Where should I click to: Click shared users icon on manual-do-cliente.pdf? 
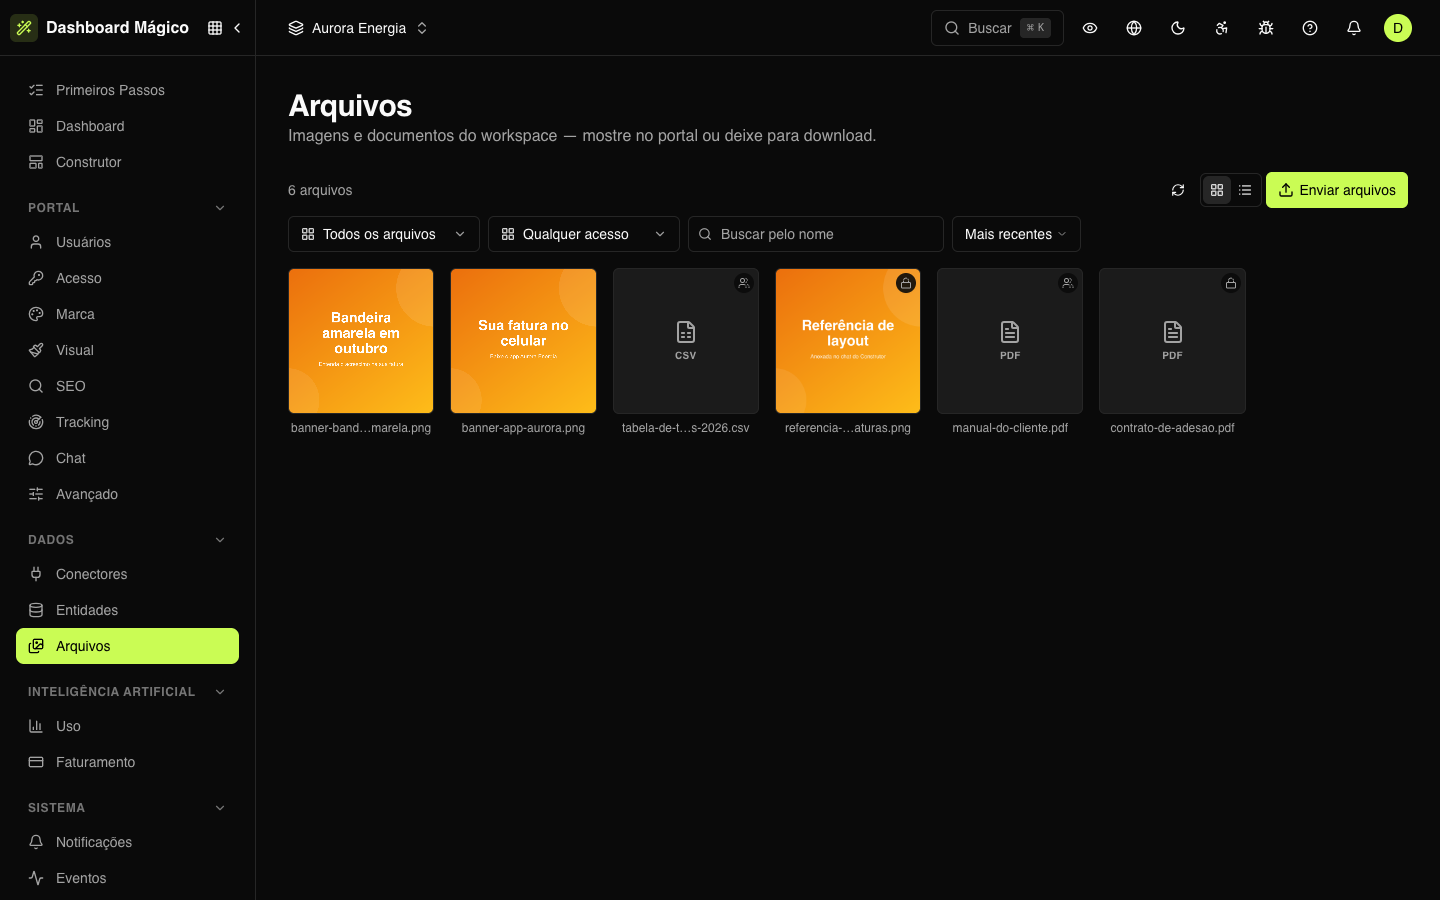coord(1068,283)
